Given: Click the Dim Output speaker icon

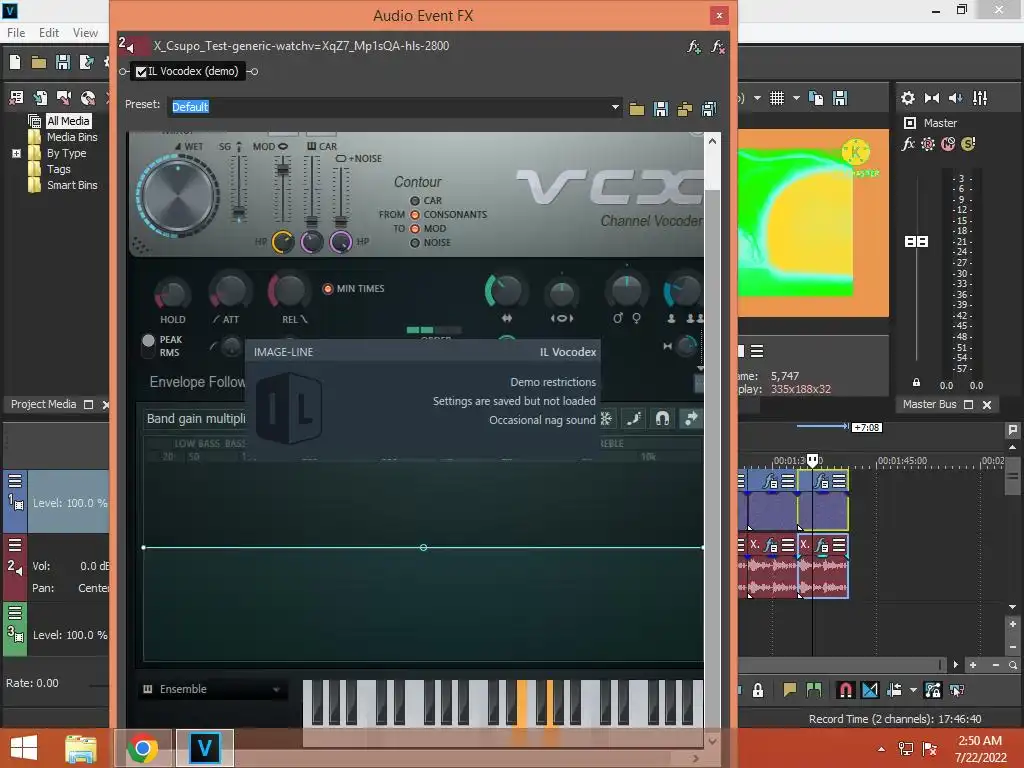Looking at the screenshot, I should [955, 98].
